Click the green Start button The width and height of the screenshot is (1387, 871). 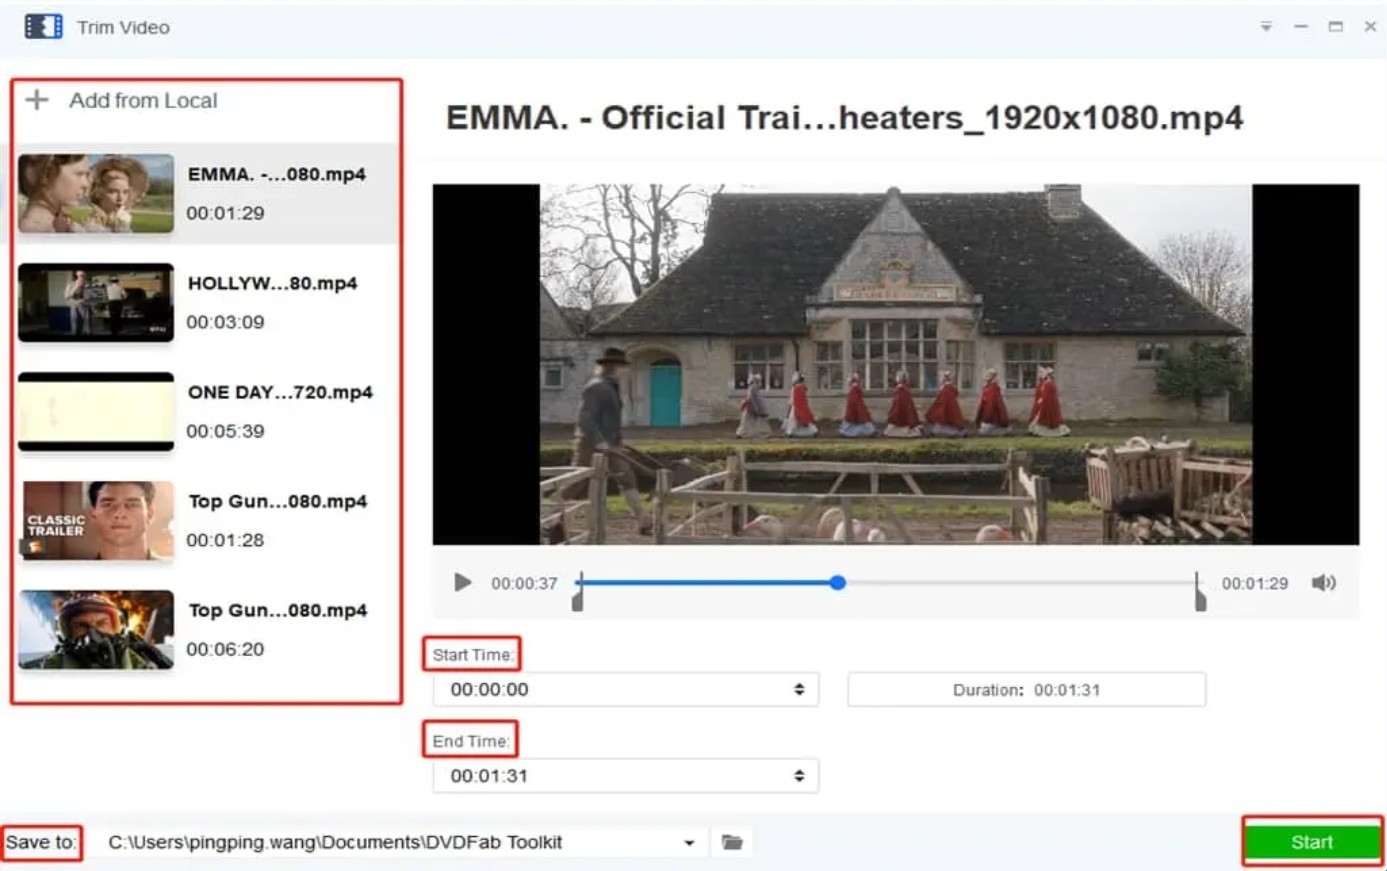(1312, 842)
